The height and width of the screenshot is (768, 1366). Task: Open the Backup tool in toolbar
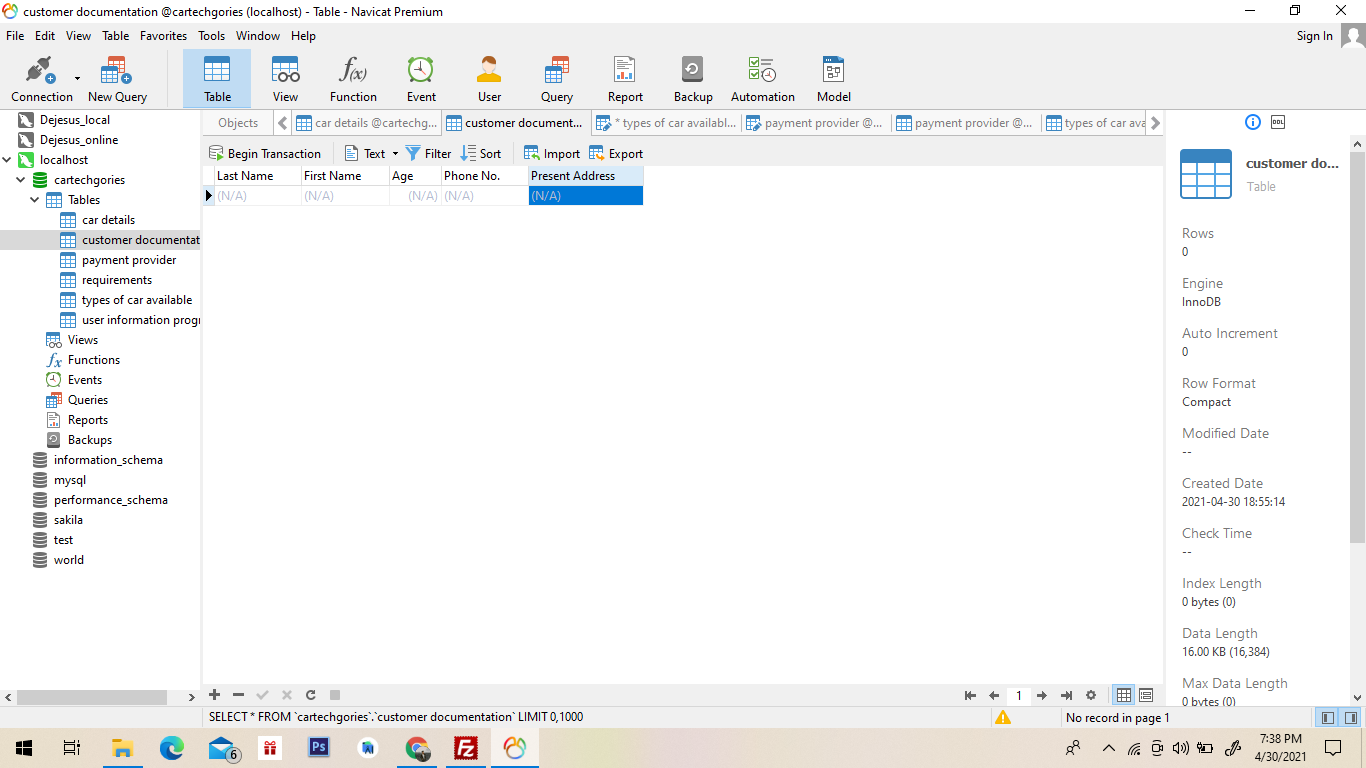pyautogui.click(x=692, y=79)
